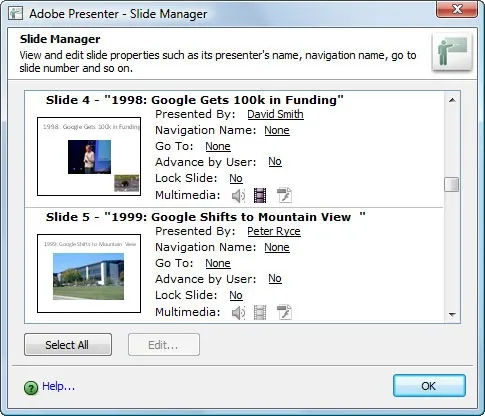Click the audio speaker icon for Slide 4
Screen dimensions: 485x416
[238, 196]
